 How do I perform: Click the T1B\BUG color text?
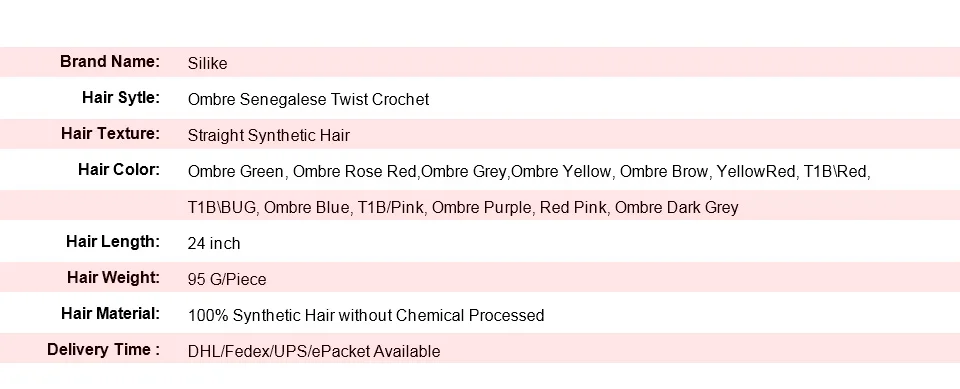(223, 208)
